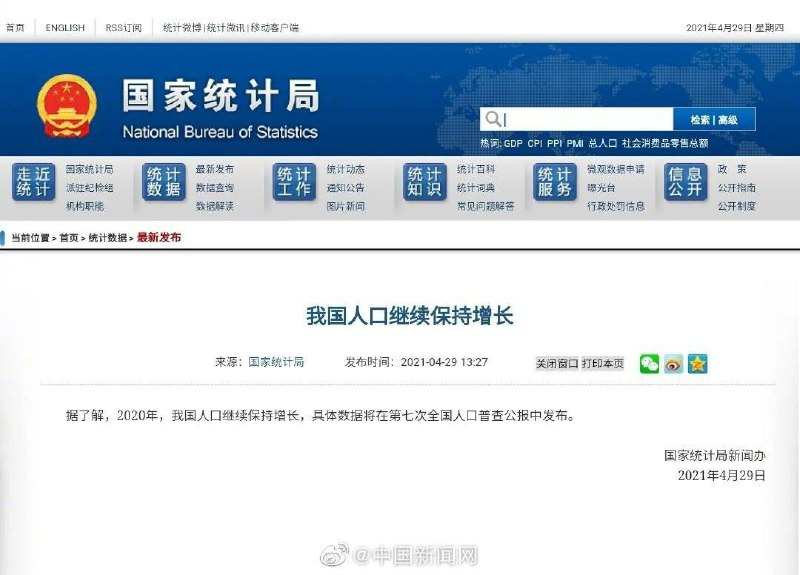This screenshot has height=575, width=800.
Task: Go to 首页 in the top bar
Action: click(x=15, y=28)
